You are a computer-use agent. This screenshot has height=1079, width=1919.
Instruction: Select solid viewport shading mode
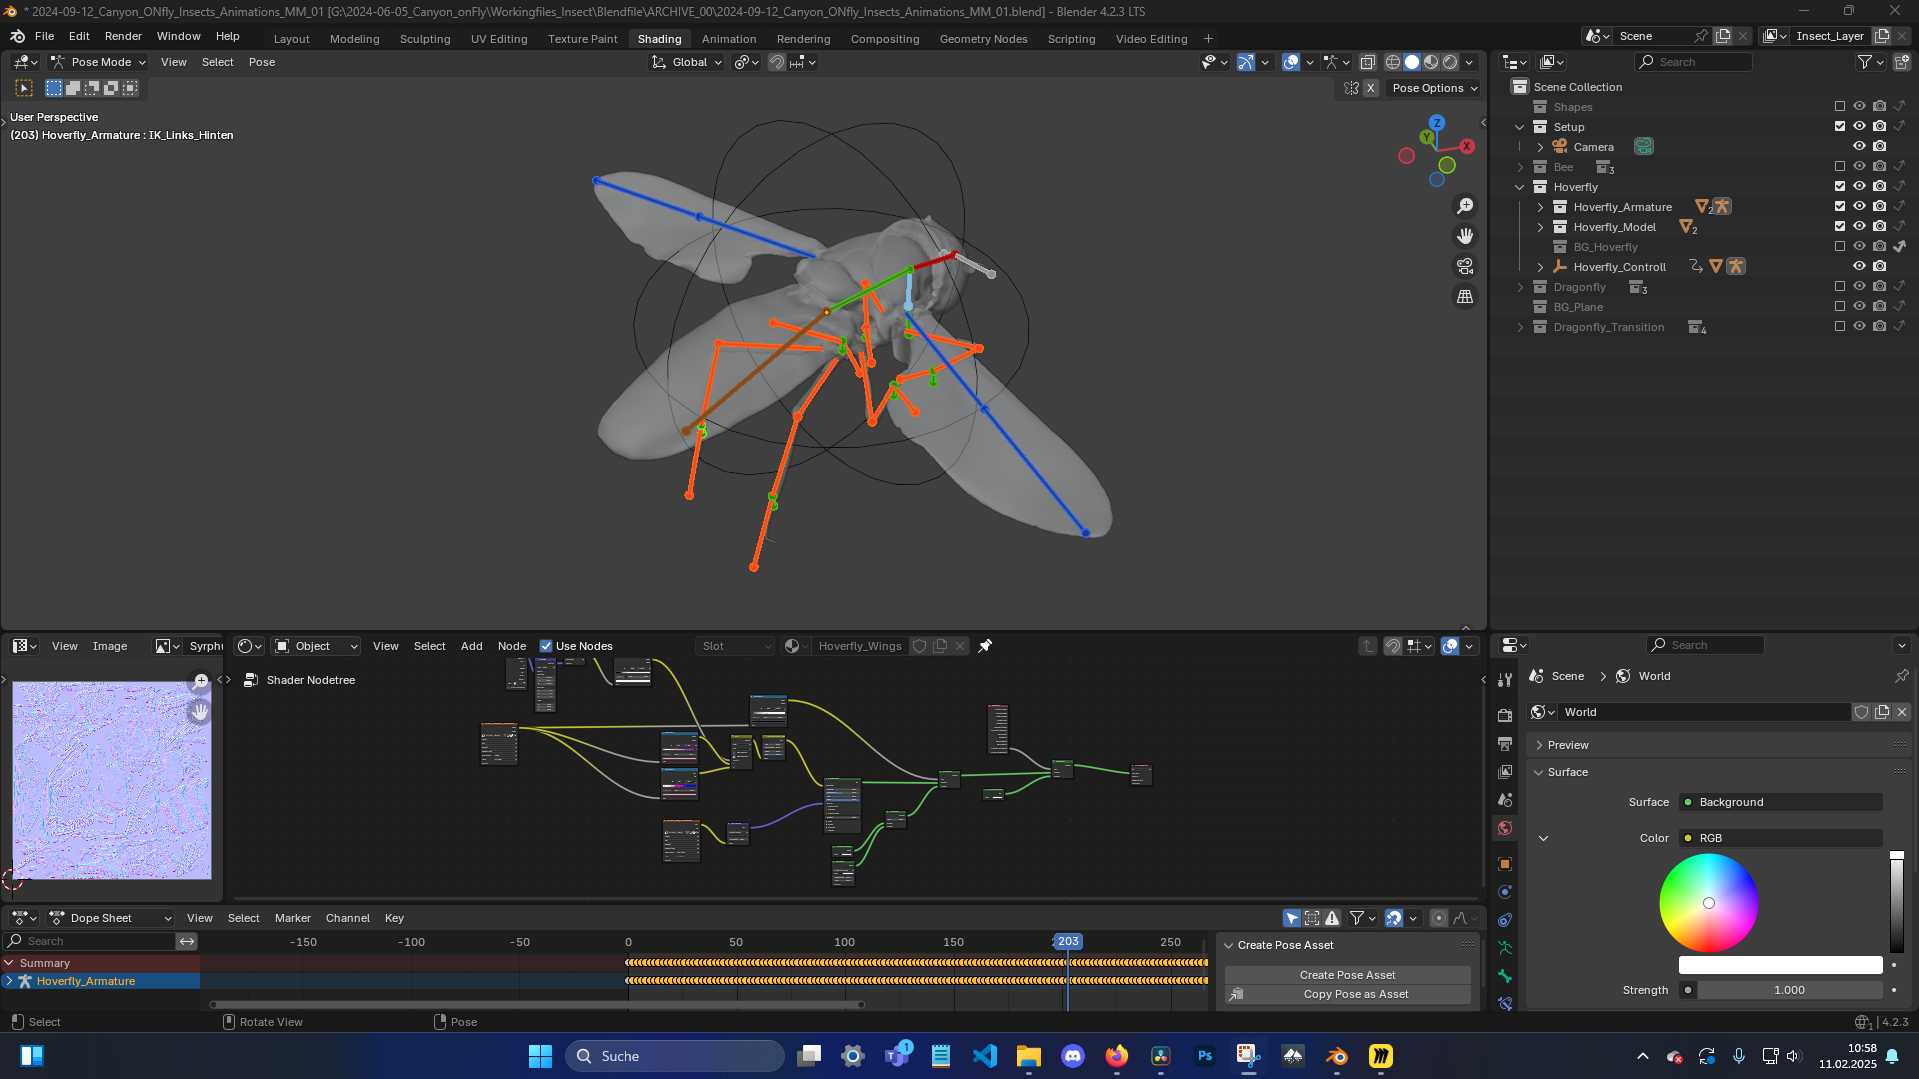[1412, 62]
